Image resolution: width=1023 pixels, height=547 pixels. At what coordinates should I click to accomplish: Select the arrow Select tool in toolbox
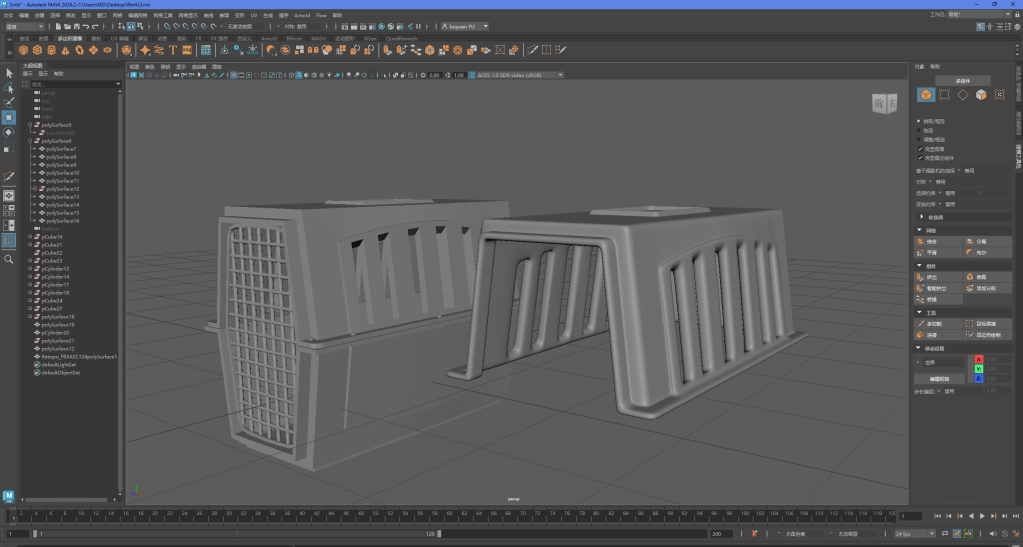pos(9,73)
